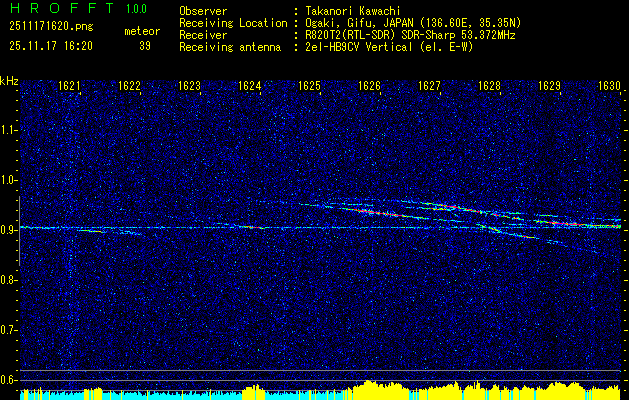Click the Receiving Location Ogaki, Gifu line
The image size is (629, 400).
pos(350,23)
